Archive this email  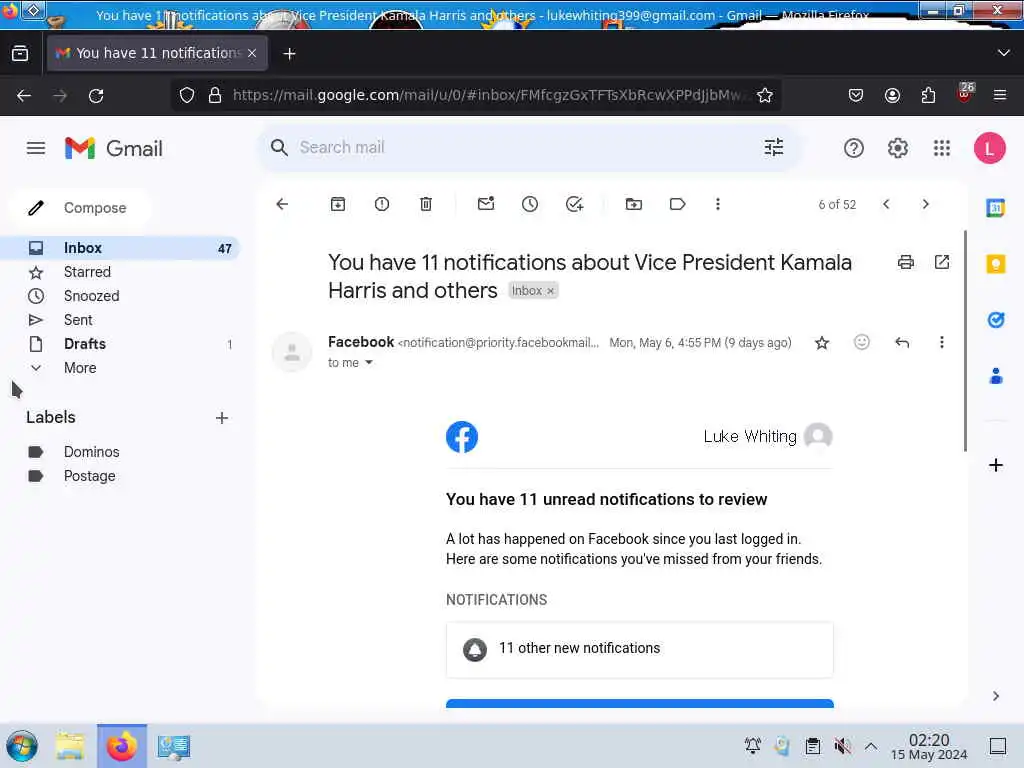pos(338,204)
